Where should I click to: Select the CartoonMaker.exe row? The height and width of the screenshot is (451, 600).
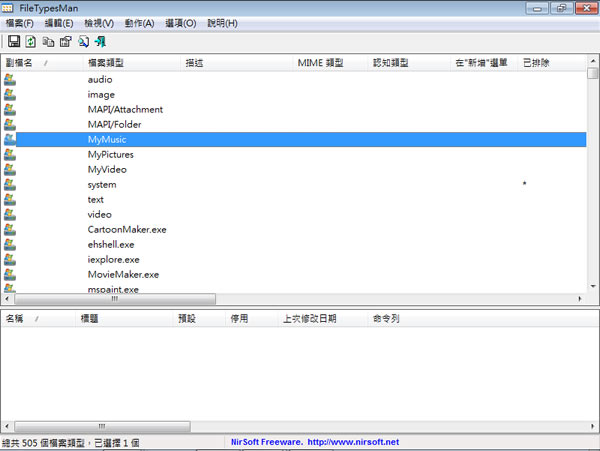pos(295,230)
